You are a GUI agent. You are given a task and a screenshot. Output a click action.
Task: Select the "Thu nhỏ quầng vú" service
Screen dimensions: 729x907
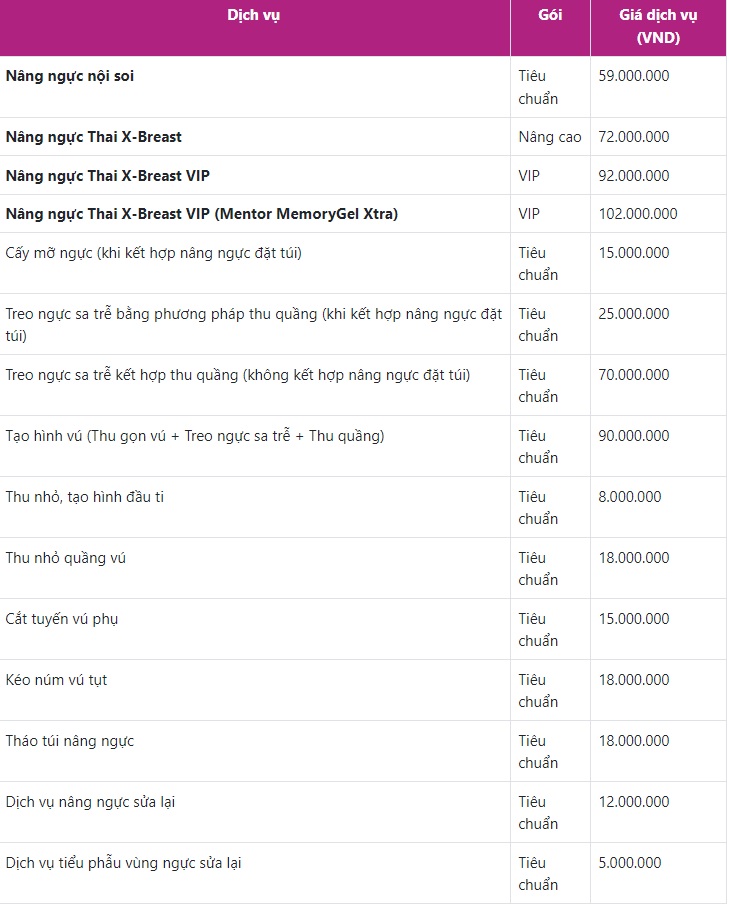pos(66,558)
